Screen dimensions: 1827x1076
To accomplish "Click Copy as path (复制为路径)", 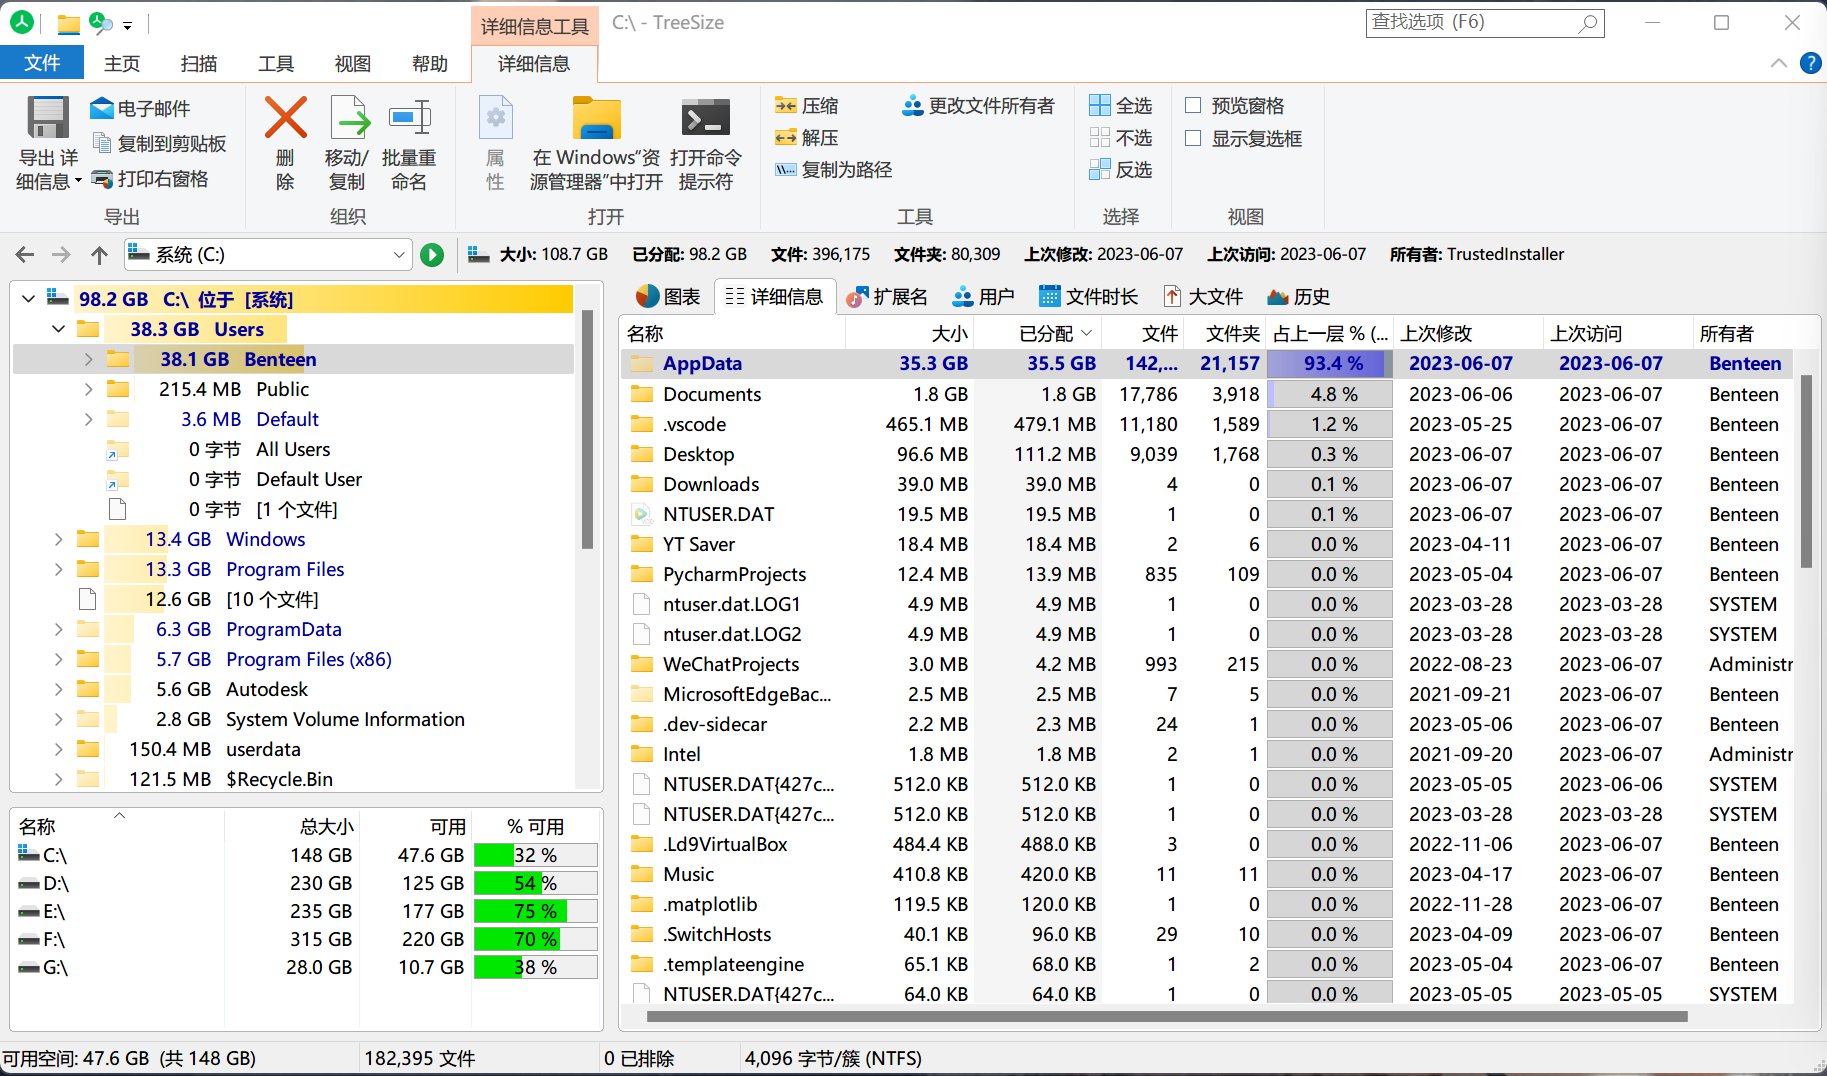I will 834,169.
